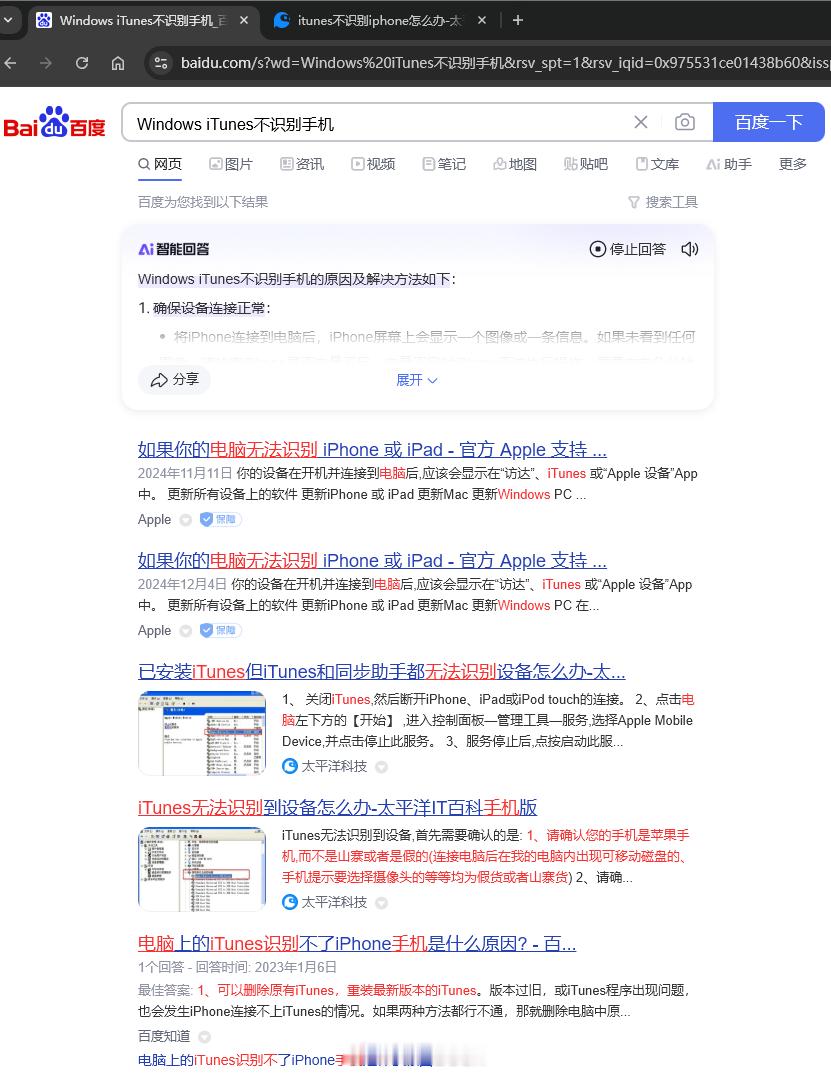Open second Apple support result dated 2024年12月4日

point(372,561)
